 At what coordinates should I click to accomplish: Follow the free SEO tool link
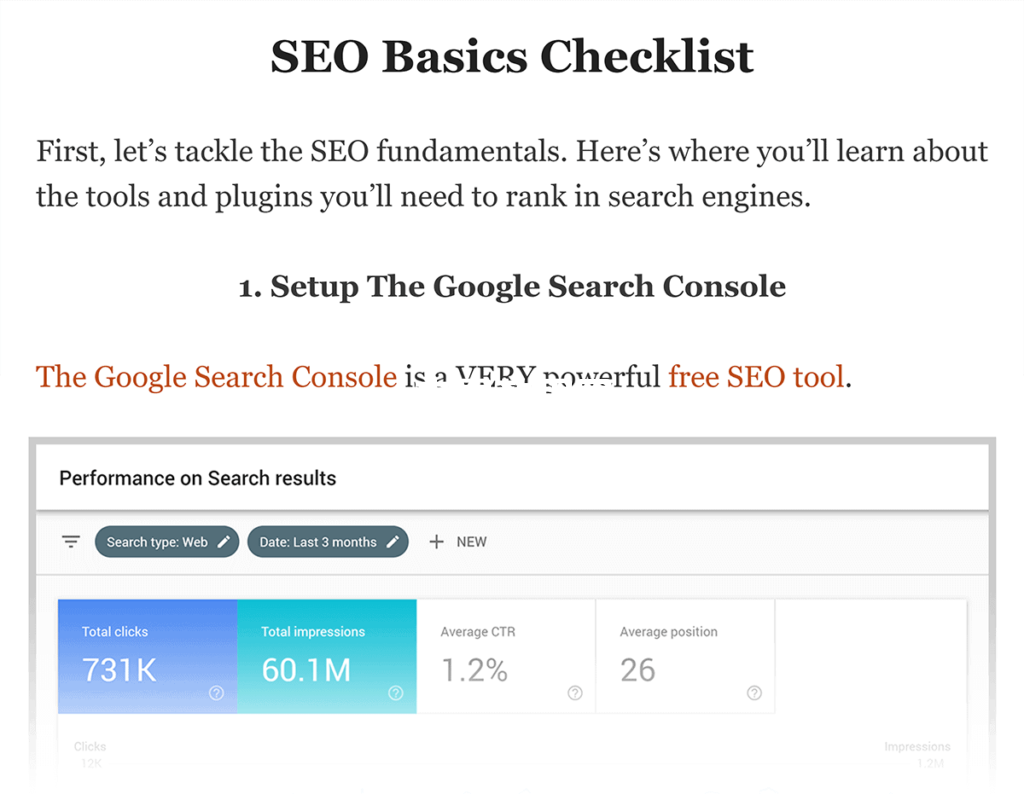pyautogui.click(x=756, y=377)
